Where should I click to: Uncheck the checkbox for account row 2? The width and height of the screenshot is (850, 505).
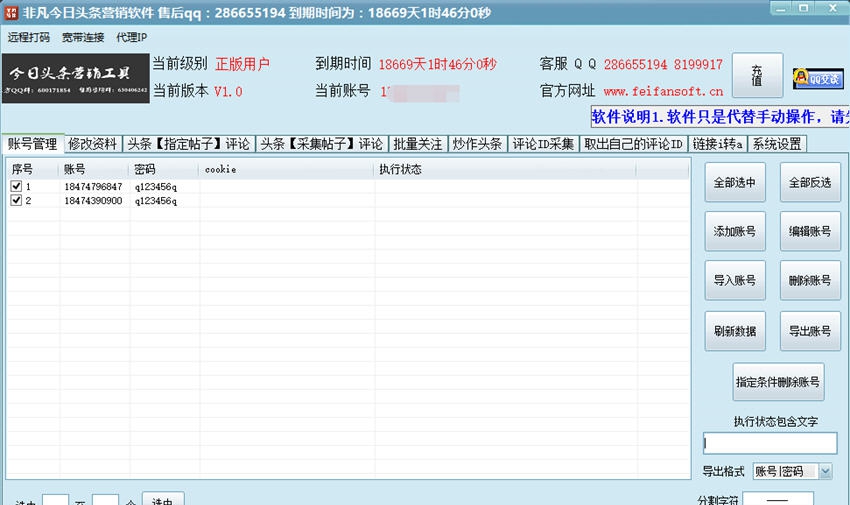point(16,200)
